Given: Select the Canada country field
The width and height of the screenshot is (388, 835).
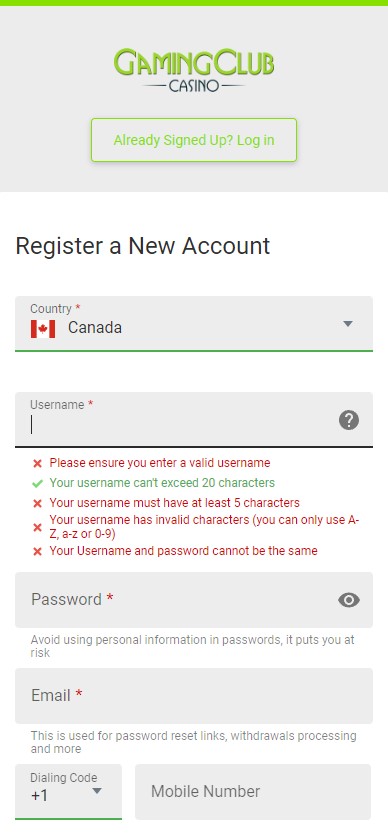Looking at the screenshot, I should tap(194, 324).
